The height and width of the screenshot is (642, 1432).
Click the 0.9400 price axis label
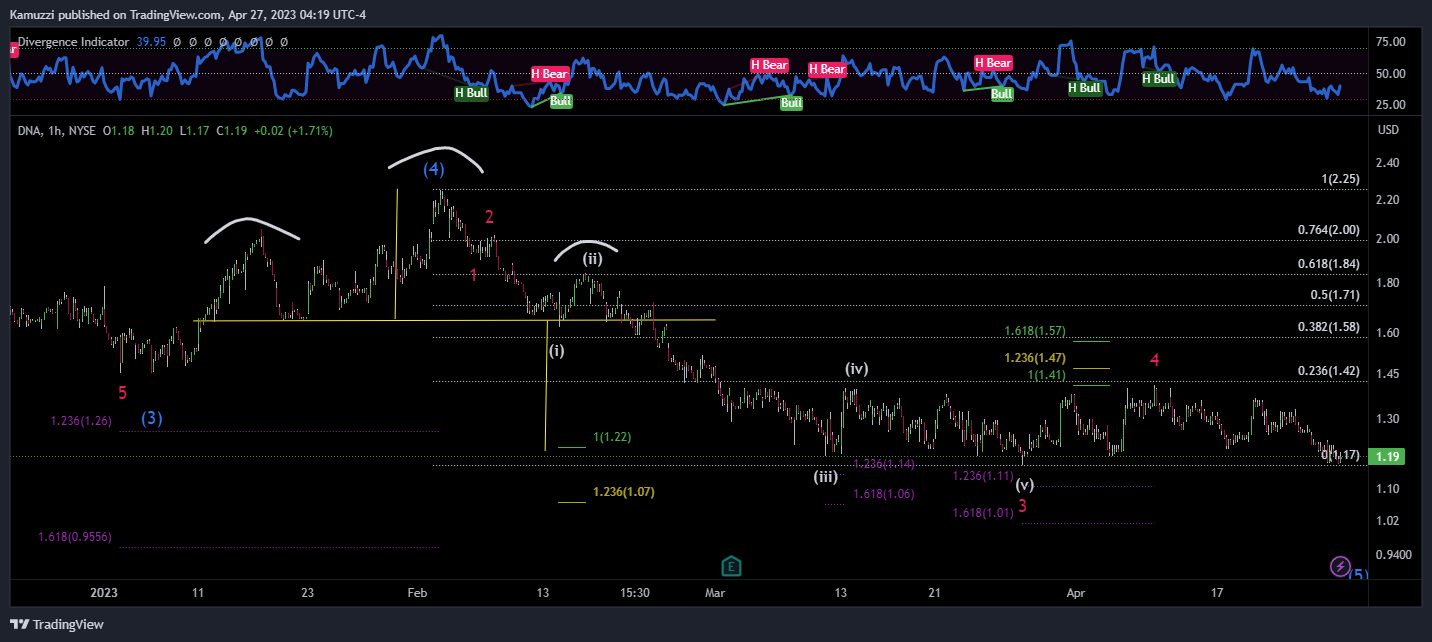point(1391,555)
